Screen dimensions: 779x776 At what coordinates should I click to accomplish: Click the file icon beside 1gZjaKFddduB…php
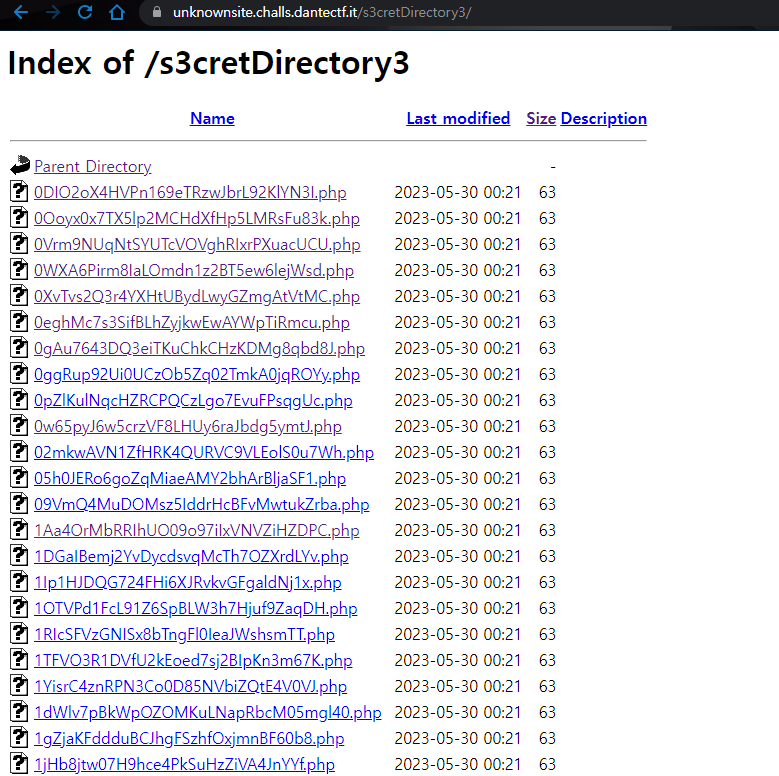pyautogui.click(x=19, y=737)
